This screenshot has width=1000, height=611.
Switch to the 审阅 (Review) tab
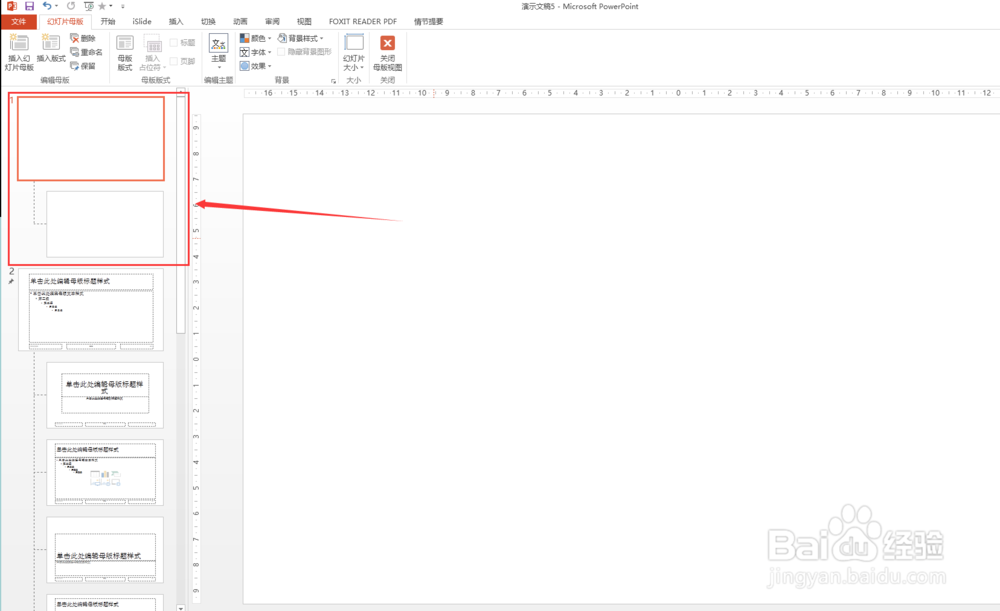click(x=272, y=21)
